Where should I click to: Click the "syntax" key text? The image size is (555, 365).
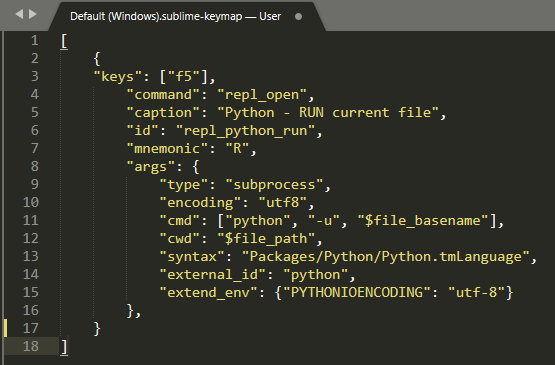click(192, 256)
